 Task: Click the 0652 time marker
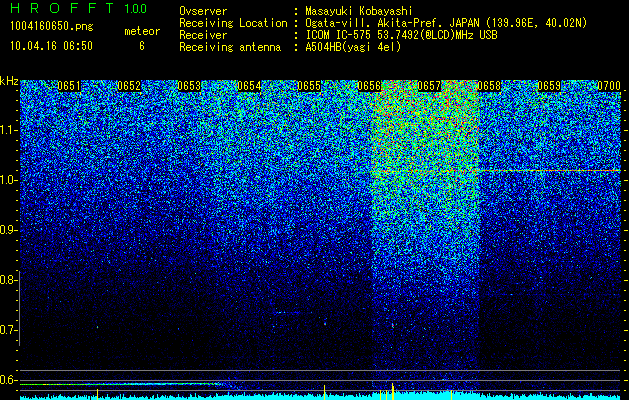click(129, 86)
